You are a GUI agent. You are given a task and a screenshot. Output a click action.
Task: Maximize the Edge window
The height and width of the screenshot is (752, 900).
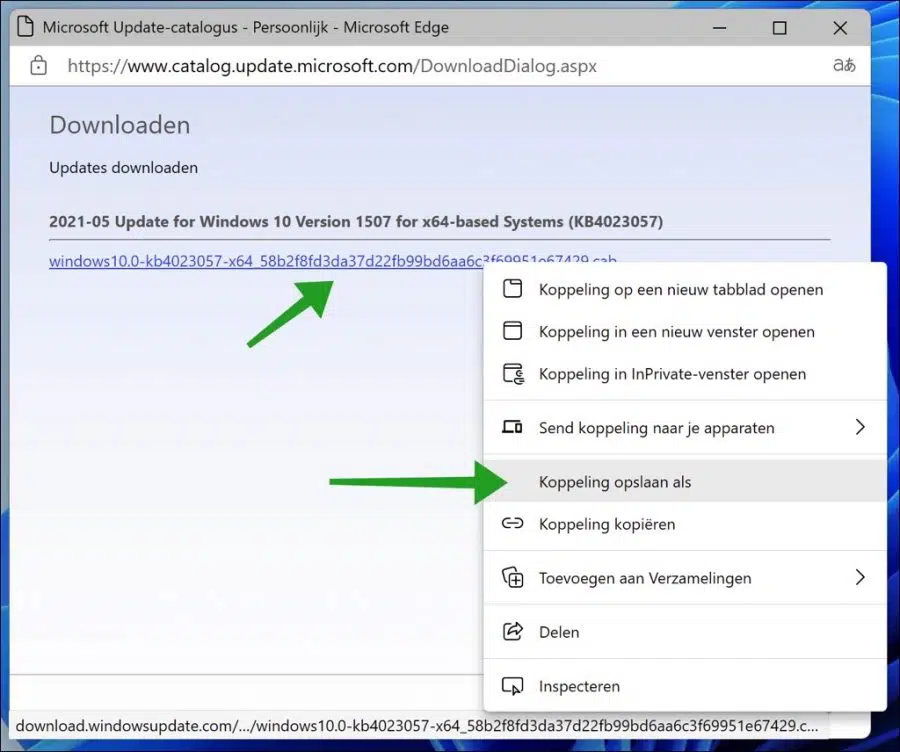point(779,28)
